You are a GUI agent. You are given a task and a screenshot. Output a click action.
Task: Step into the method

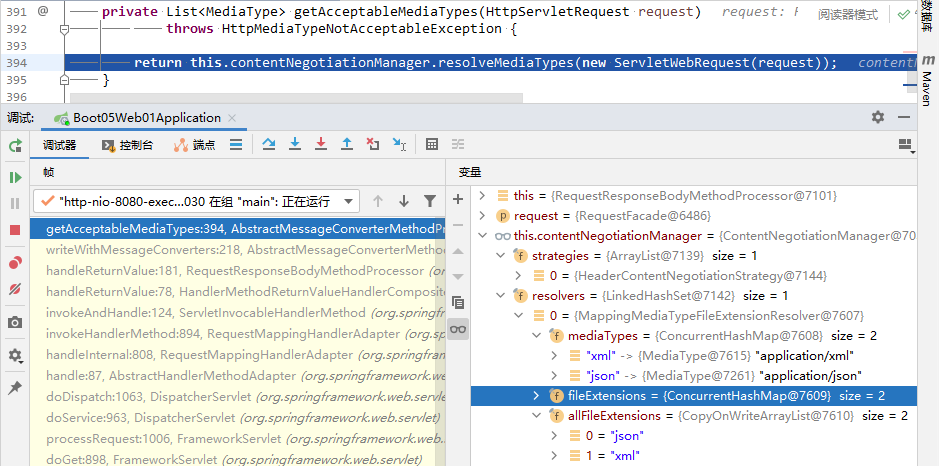[295, 144]
